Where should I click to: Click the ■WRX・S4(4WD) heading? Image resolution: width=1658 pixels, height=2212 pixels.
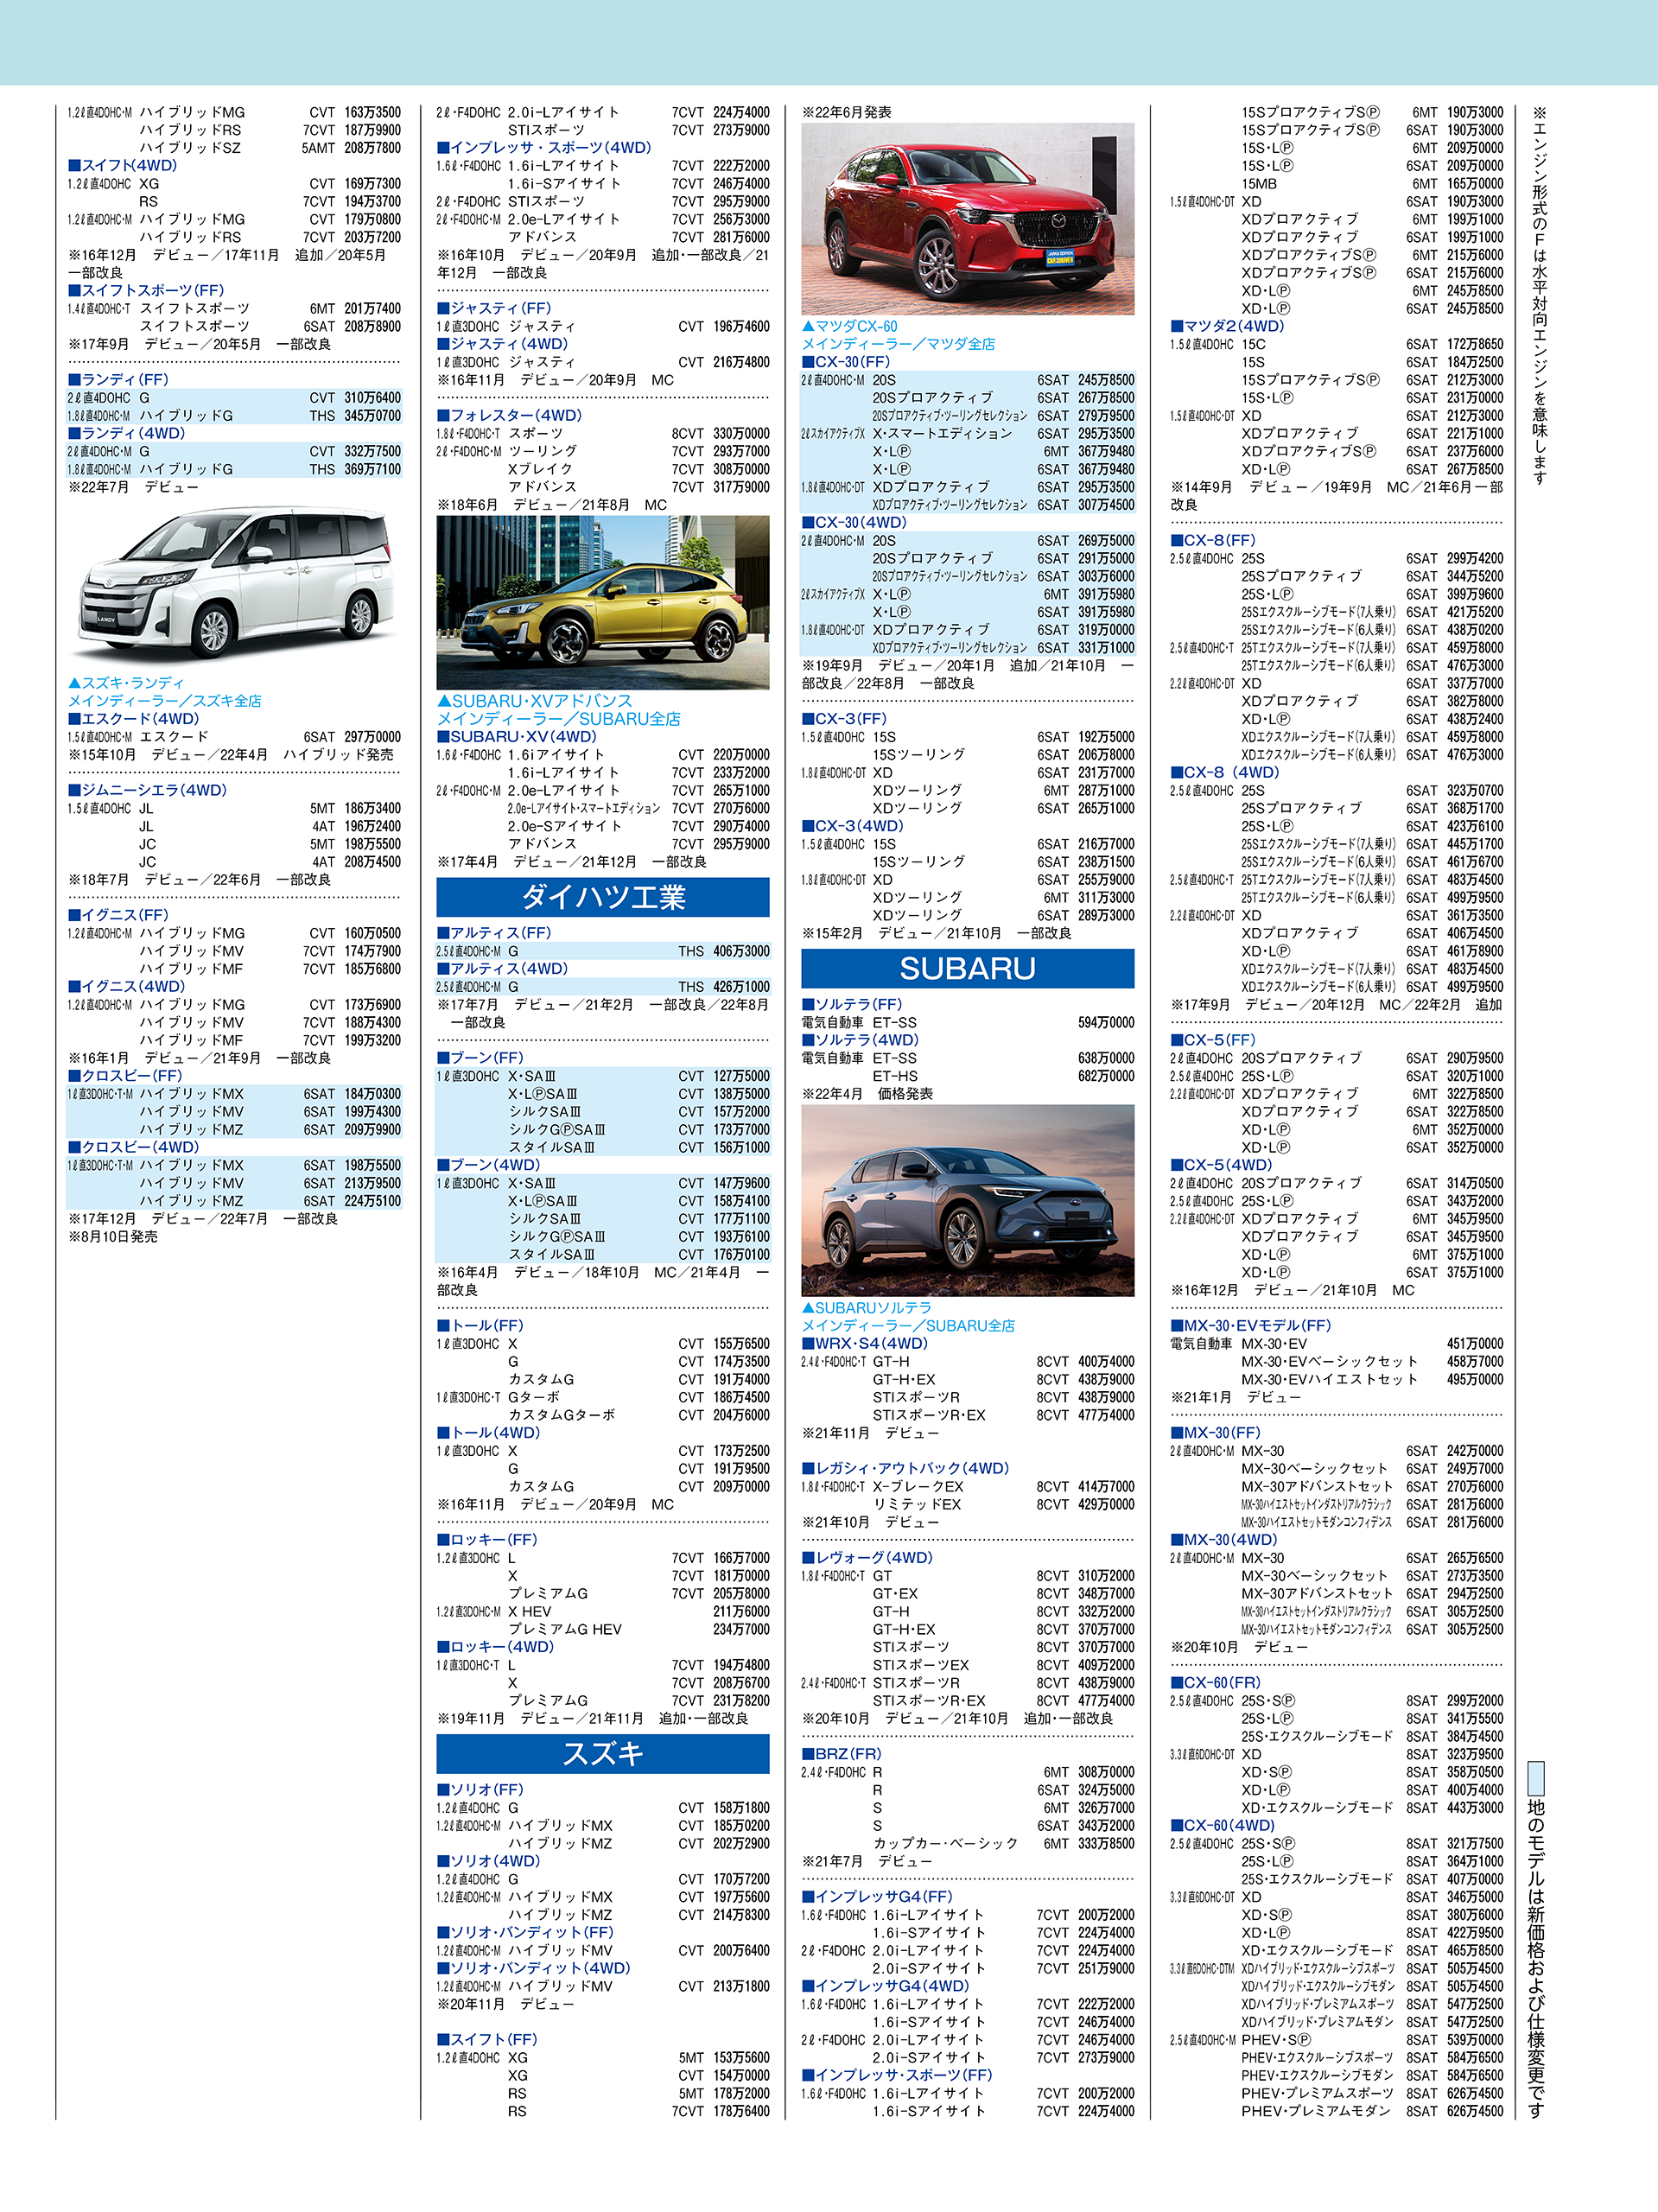[865, 1343]
